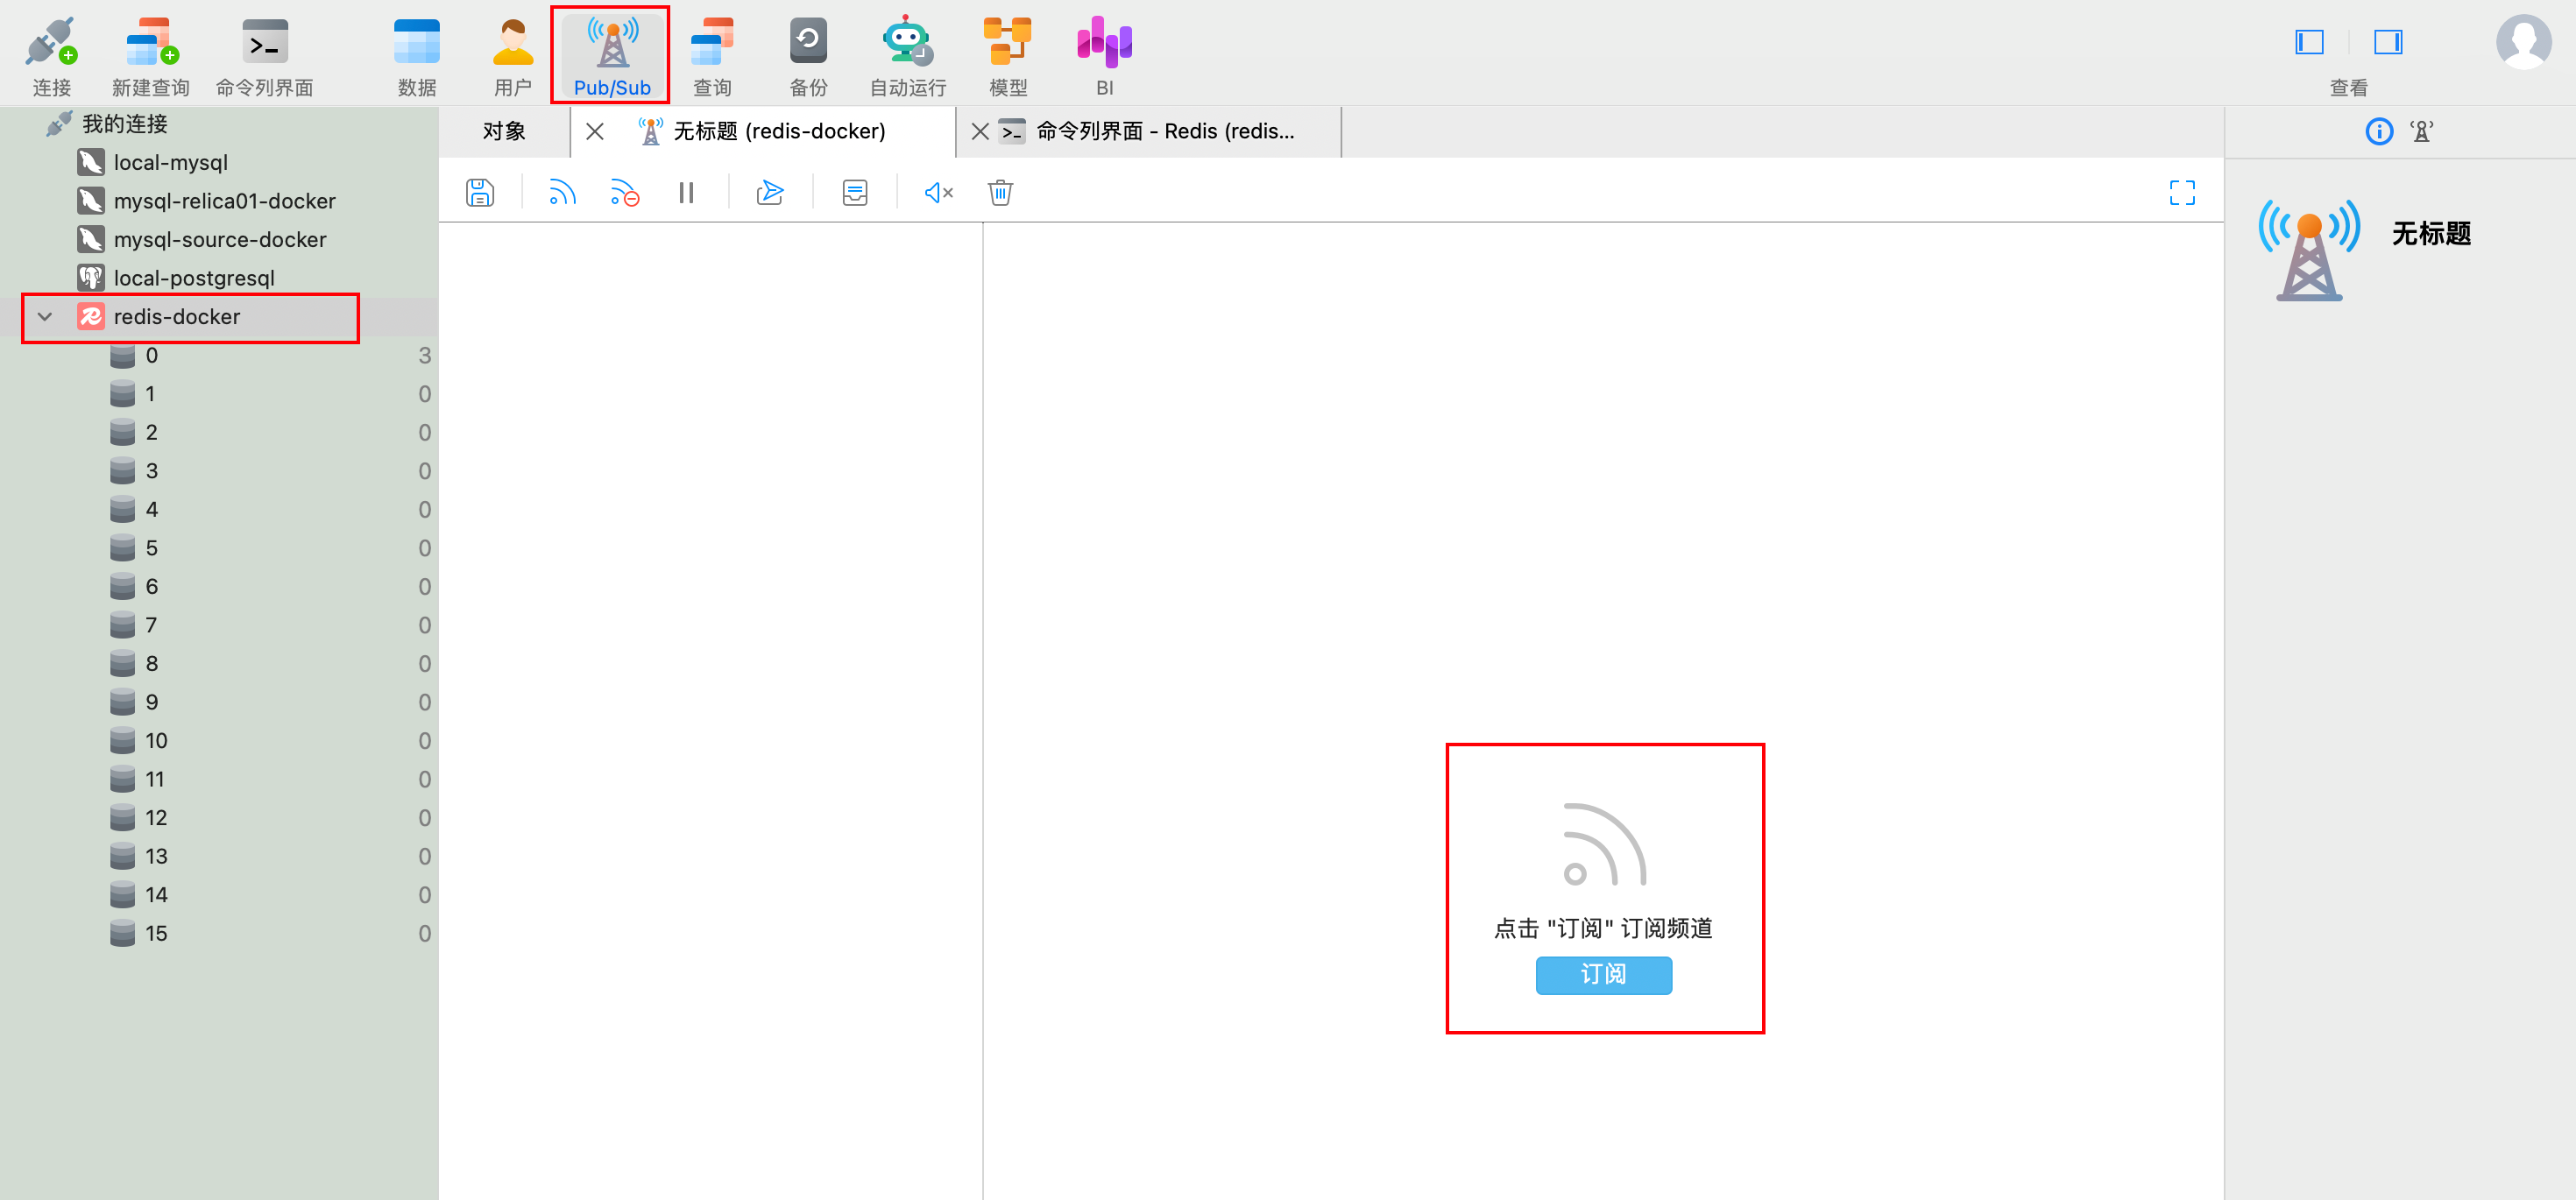This screenshot has width=2576, height=1200.
Task: Click the 无标题 title in info panel
Action: (x=2431, y=234)
